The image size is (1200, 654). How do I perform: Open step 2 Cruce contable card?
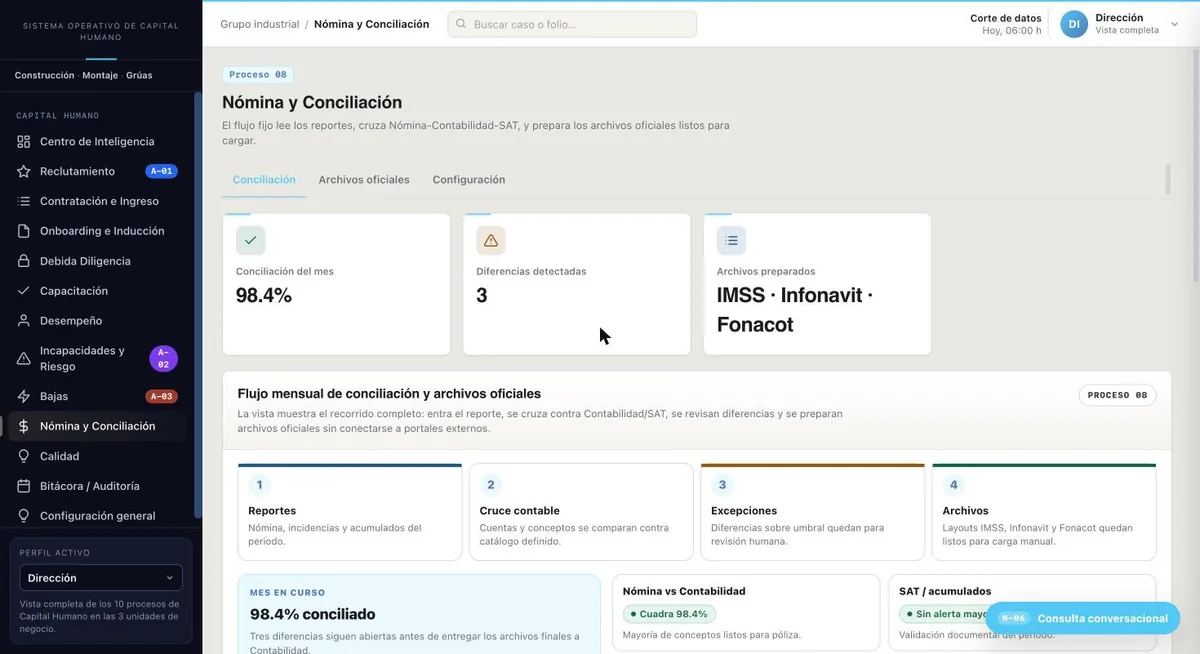tap(581, 512)
